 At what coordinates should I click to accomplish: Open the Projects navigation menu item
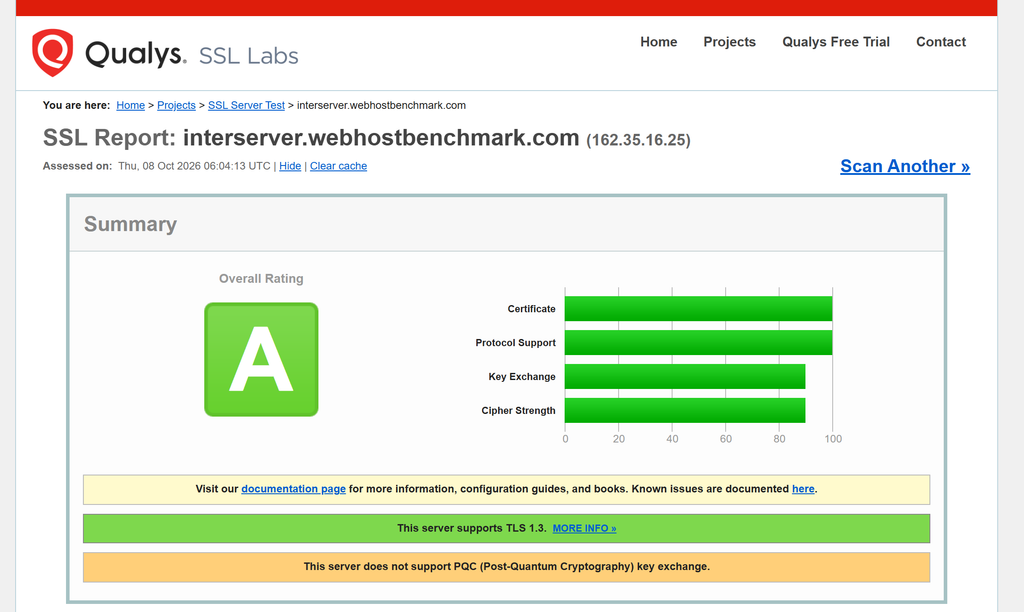pos(729,42)
